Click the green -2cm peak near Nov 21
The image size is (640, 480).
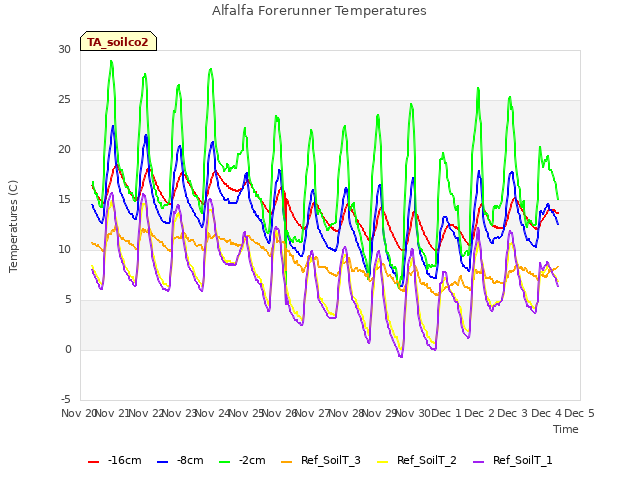[111, 61]
